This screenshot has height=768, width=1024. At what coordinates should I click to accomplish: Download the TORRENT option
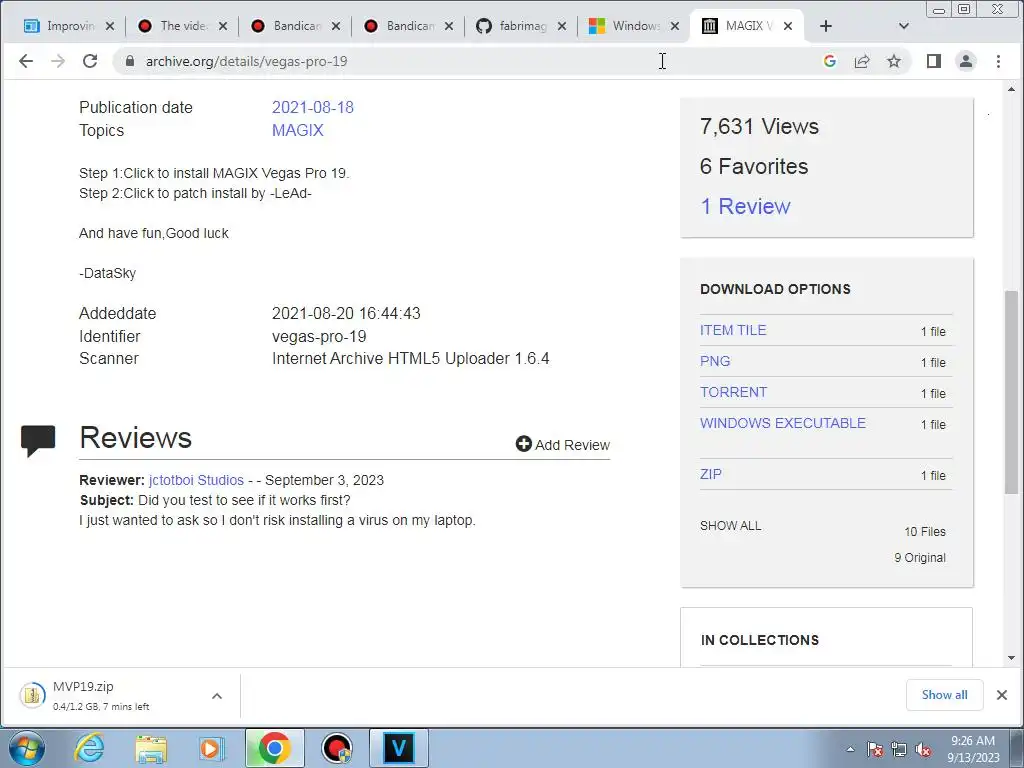click(733, 392)
